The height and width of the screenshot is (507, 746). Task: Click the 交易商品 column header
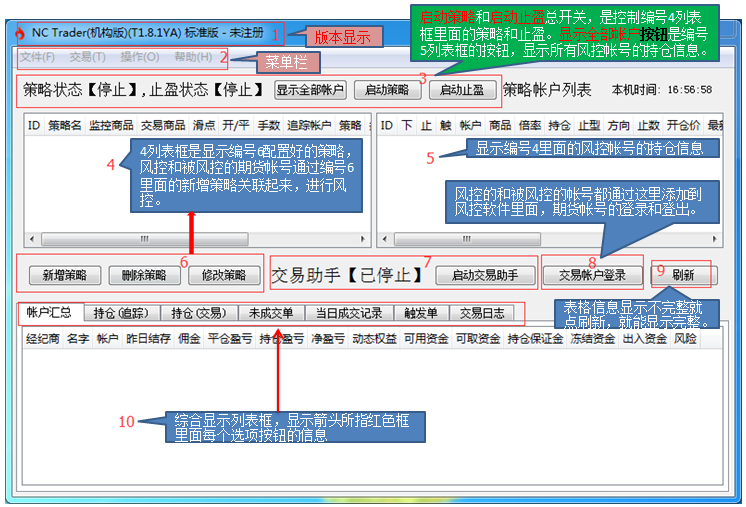coord(163,126)
